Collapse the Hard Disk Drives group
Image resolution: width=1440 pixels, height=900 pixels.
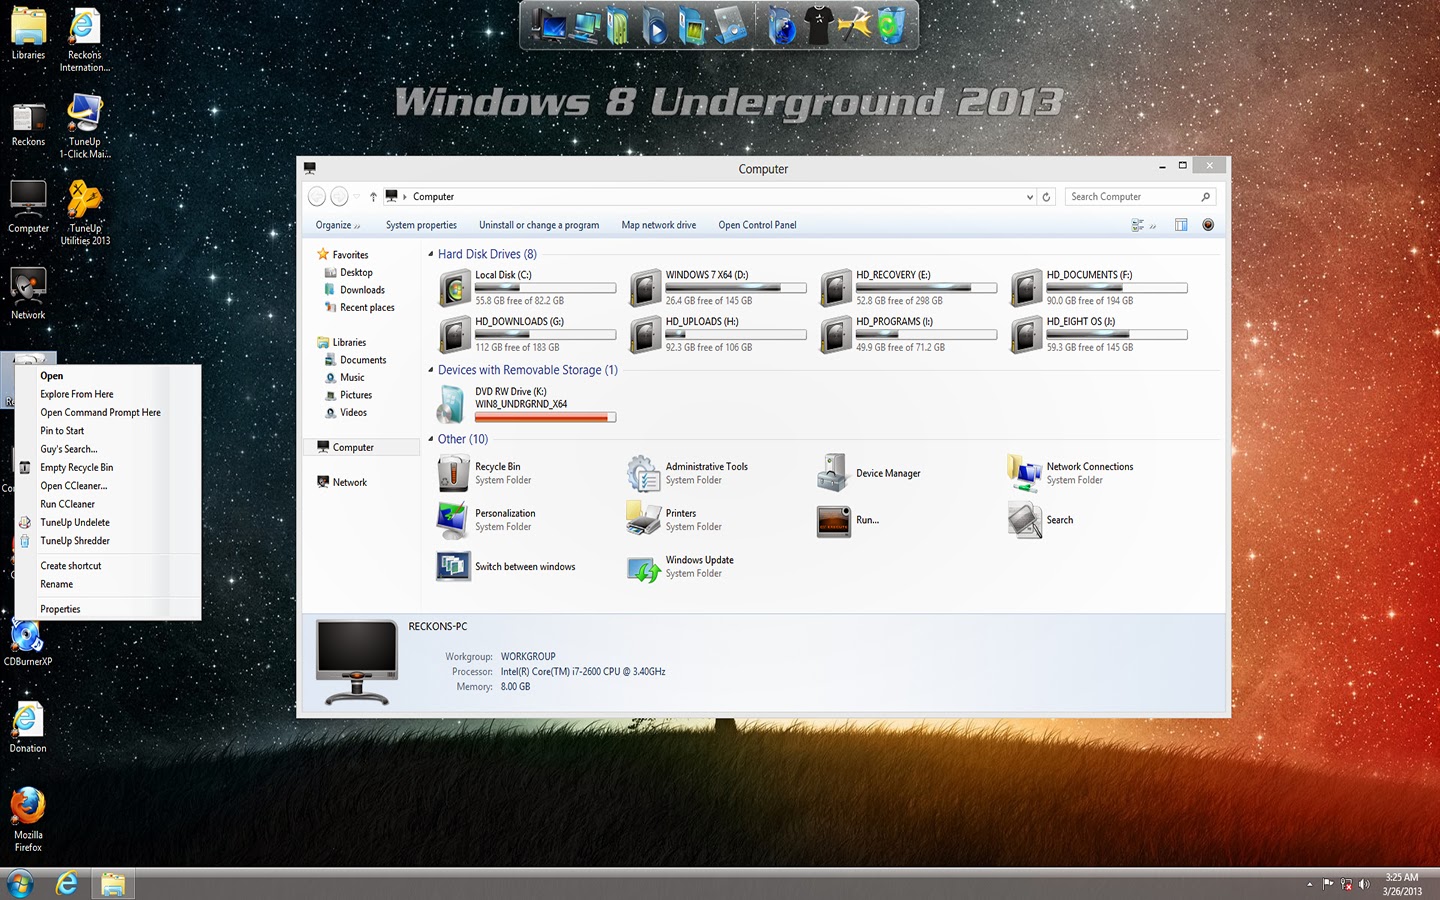[x=431, y=254]
